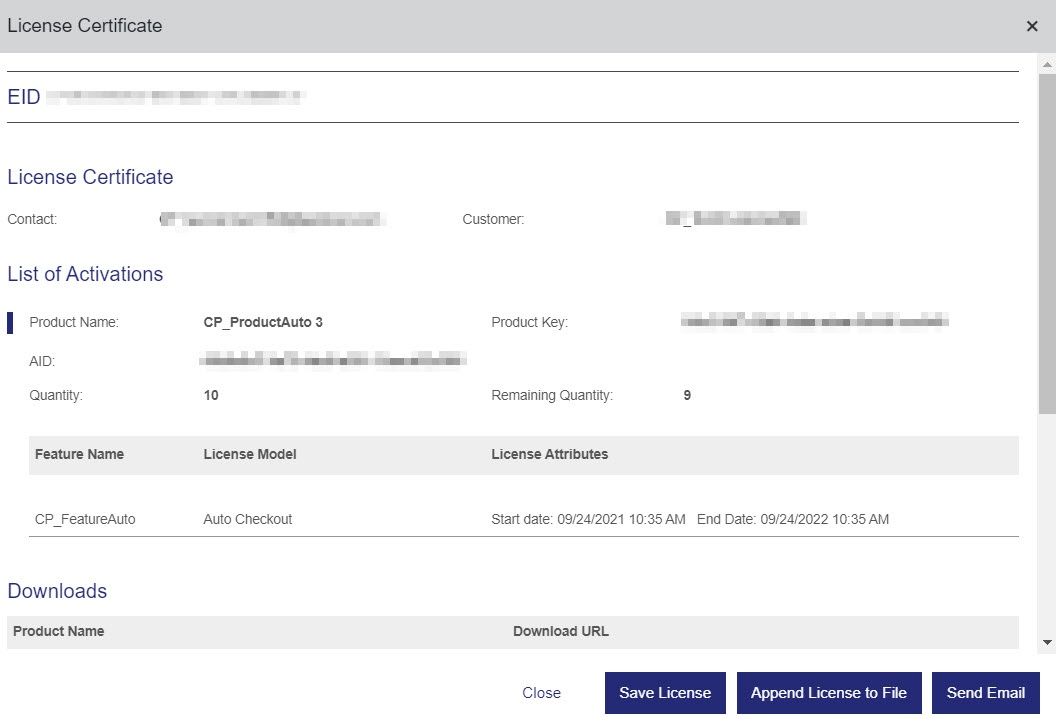Click the scrollbar down arrow
1056x719 pixels.
(1047, 642)
